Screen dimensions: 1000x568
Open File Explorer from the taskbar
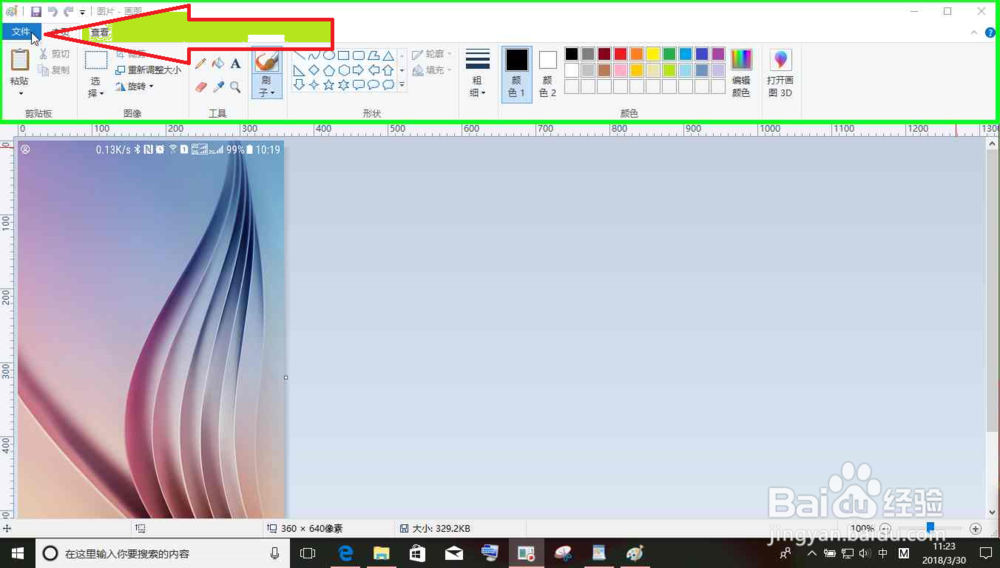[x=381, y=553]
